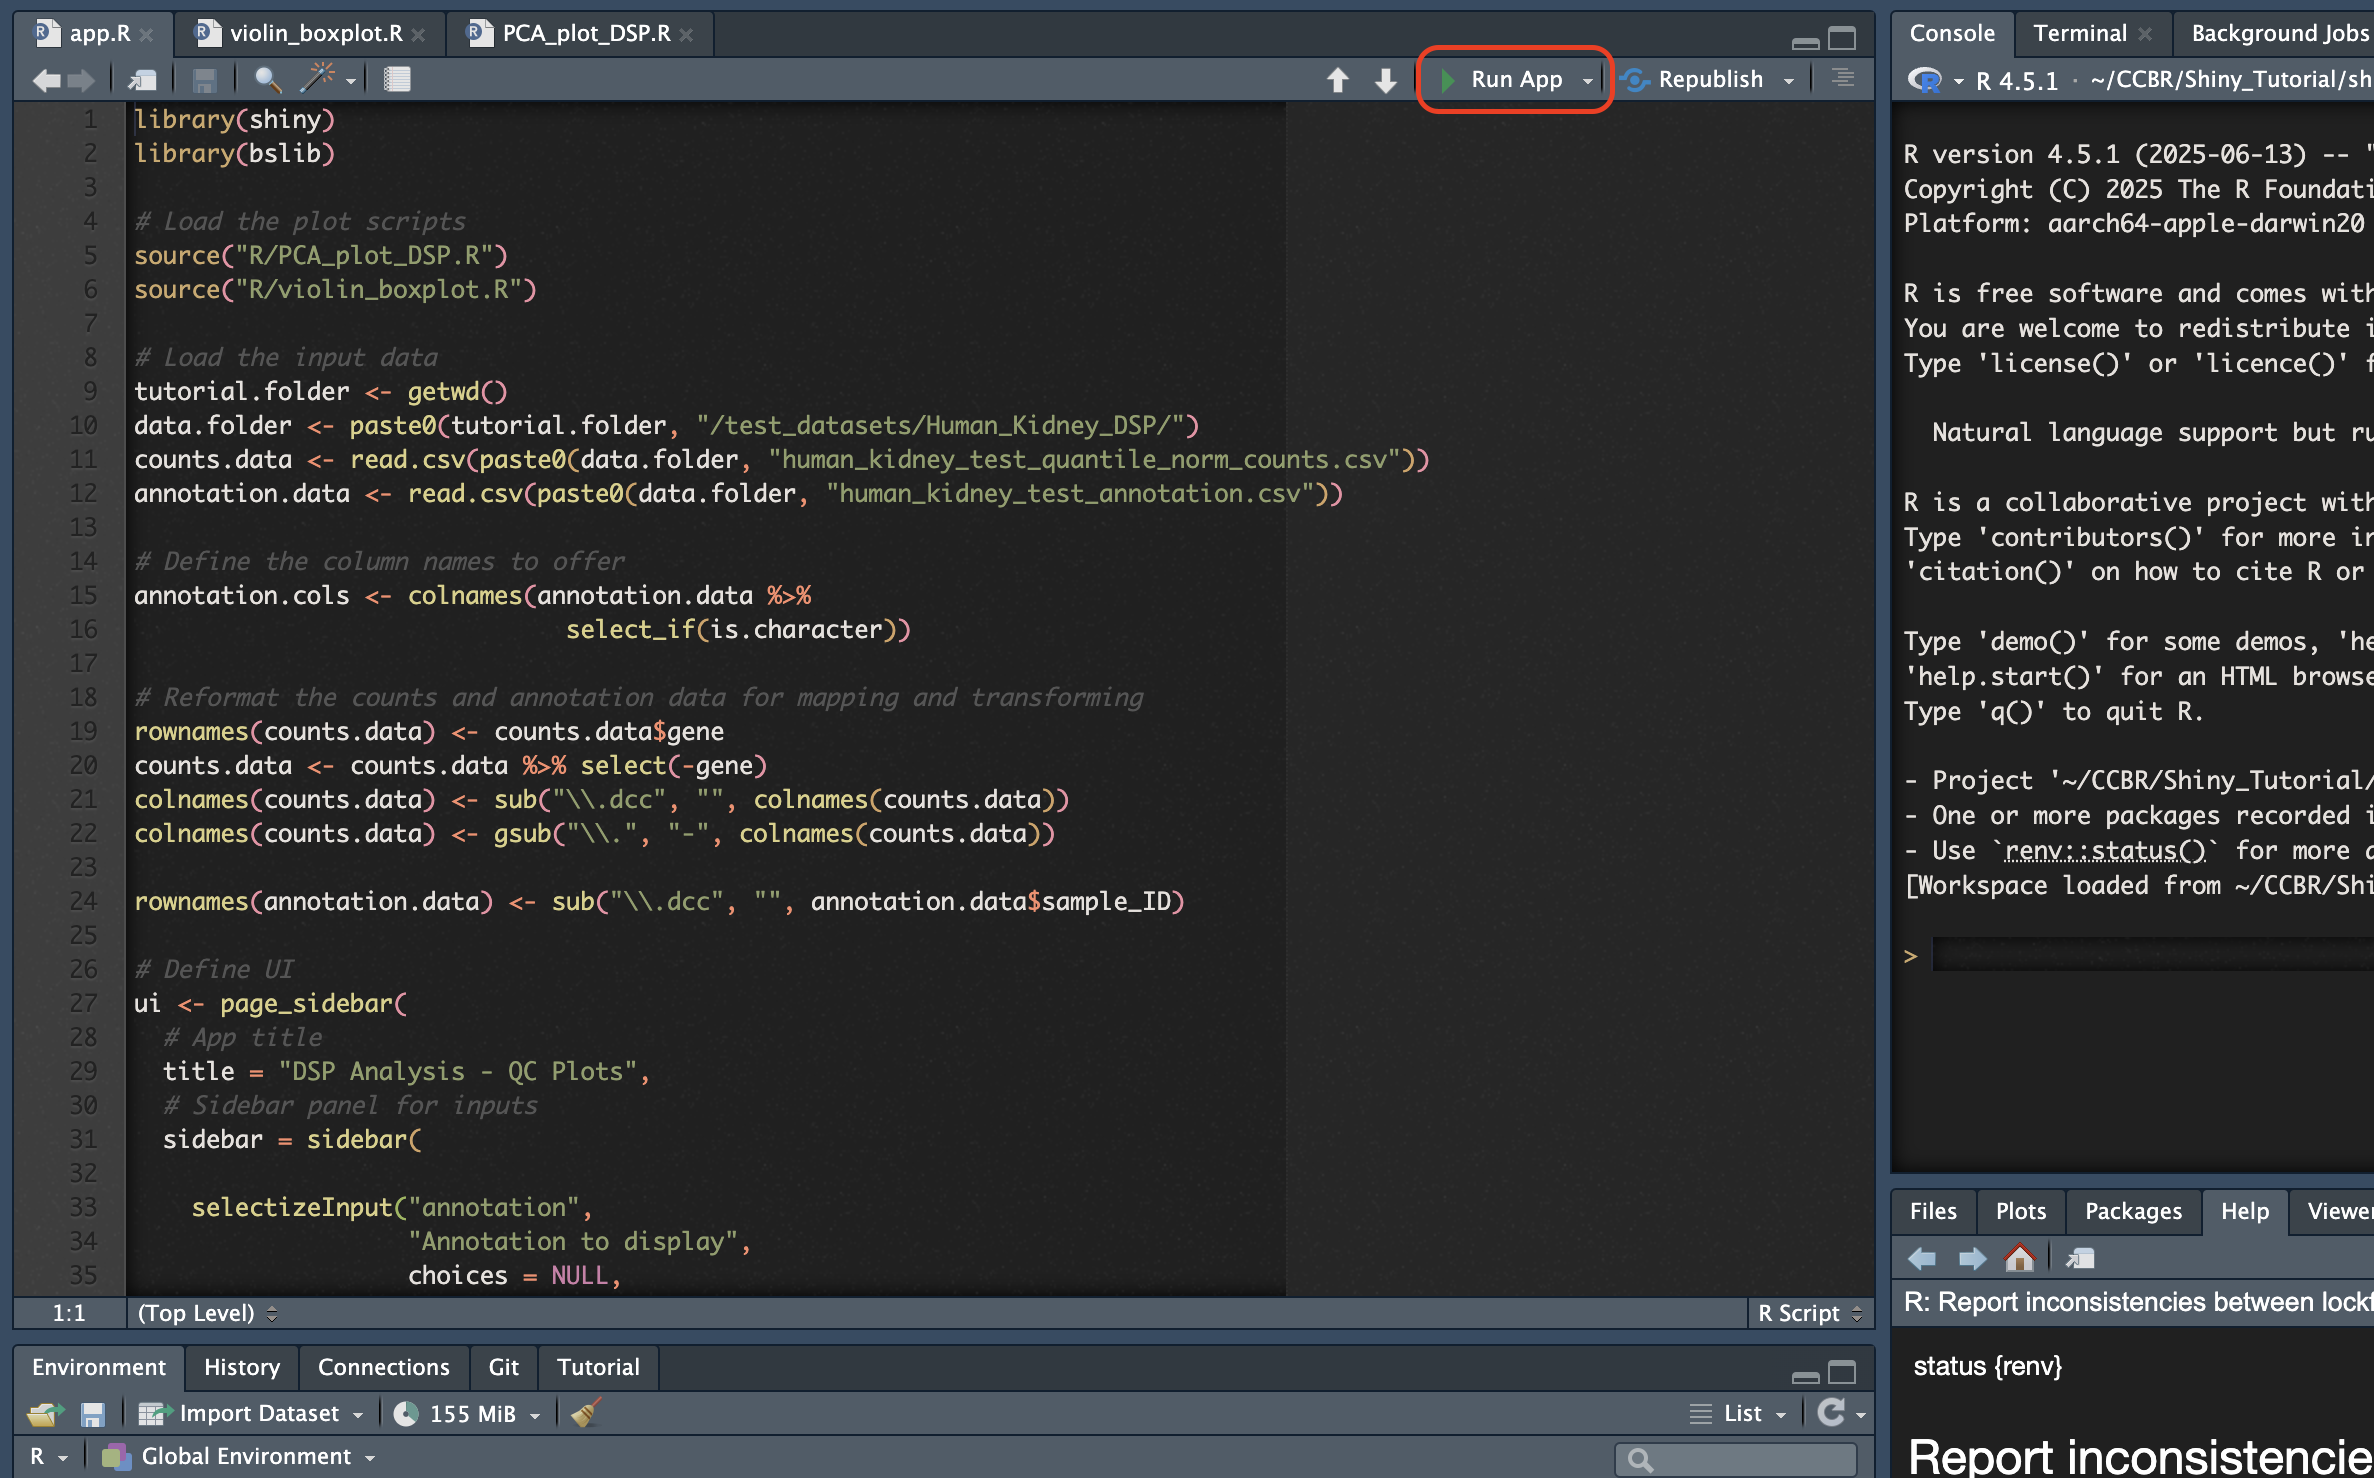Click the find/replace magnifier icon
This screenshot has width=2374, height=1478.
267,80
